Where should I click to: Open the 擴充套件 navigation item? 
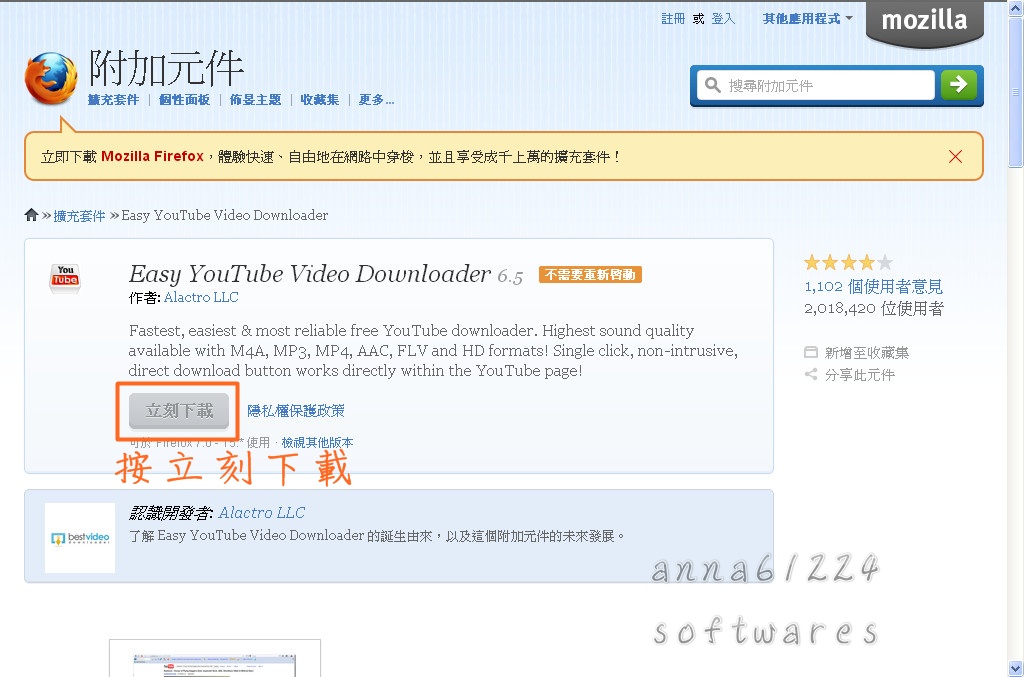coord(114,100)
